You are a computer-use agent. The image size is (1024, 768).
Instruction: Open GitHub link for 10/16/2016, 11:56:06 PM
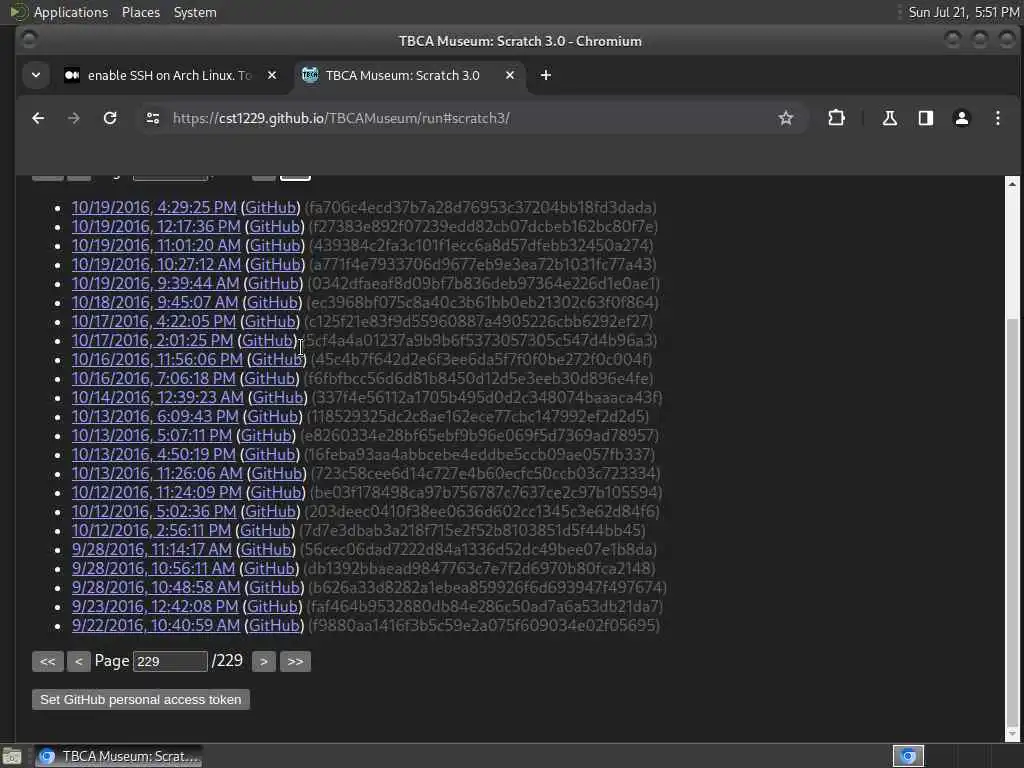click(x=276, y=359)
